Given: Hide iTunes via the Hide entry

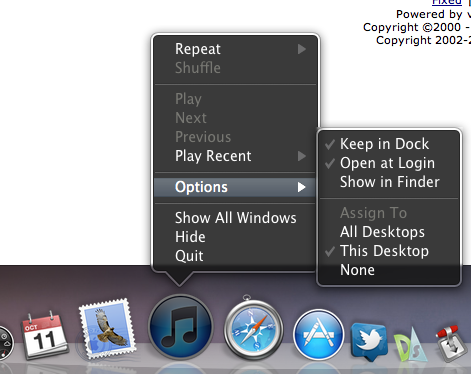Looking at the screenshot, I should 235,237.
